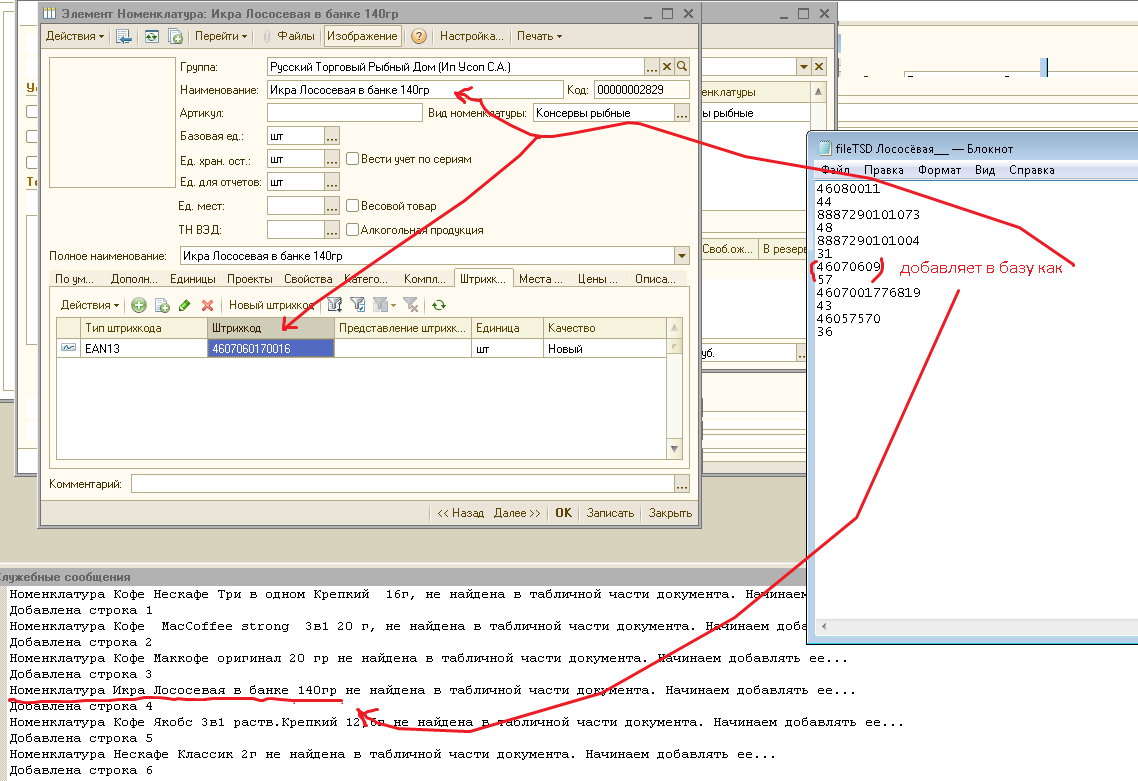Toggle the Весовой товар checkbox

353,206
